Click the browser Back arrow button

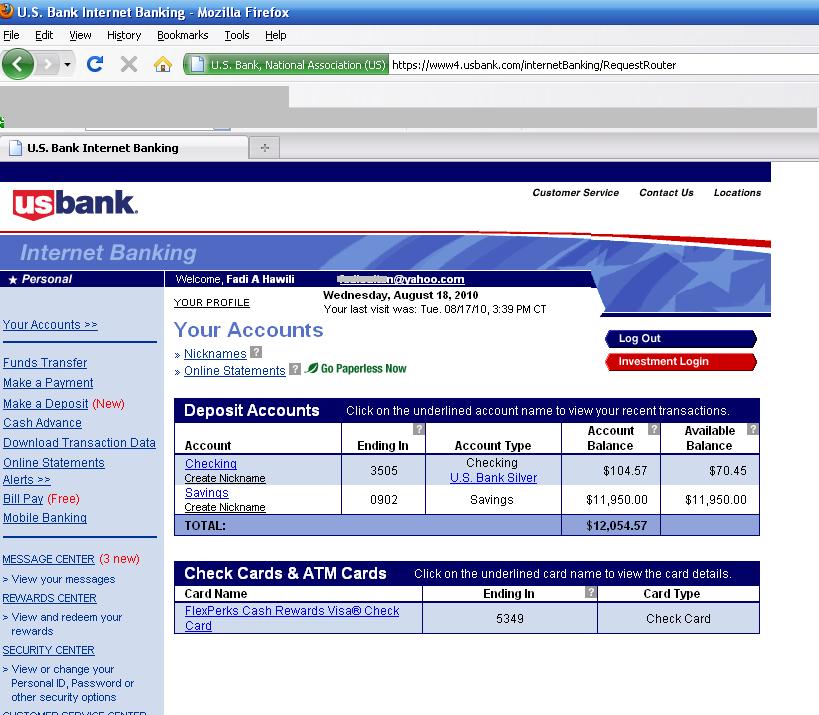[x=18, y=64]
